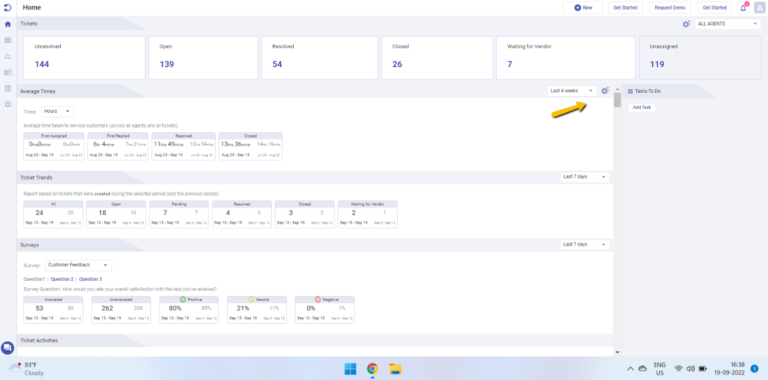Click the scrollbar down arrow

[x=617, y=352]
